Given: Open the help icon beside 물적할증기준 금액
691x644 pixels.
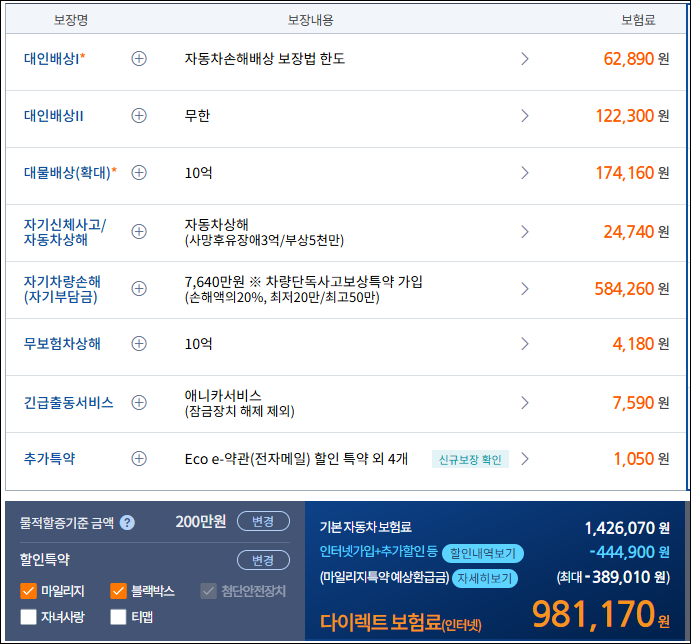Looking at the screenshot, I should 127,523.
